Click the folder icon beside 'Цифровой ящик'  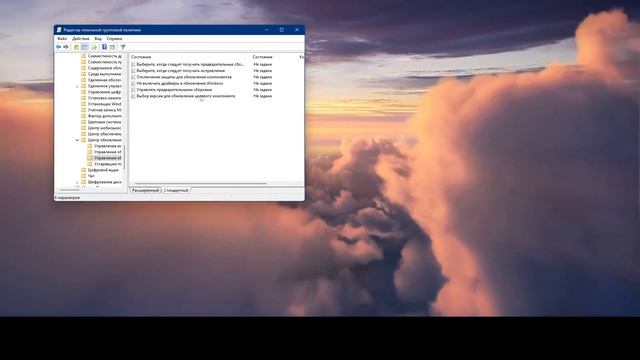83,170
